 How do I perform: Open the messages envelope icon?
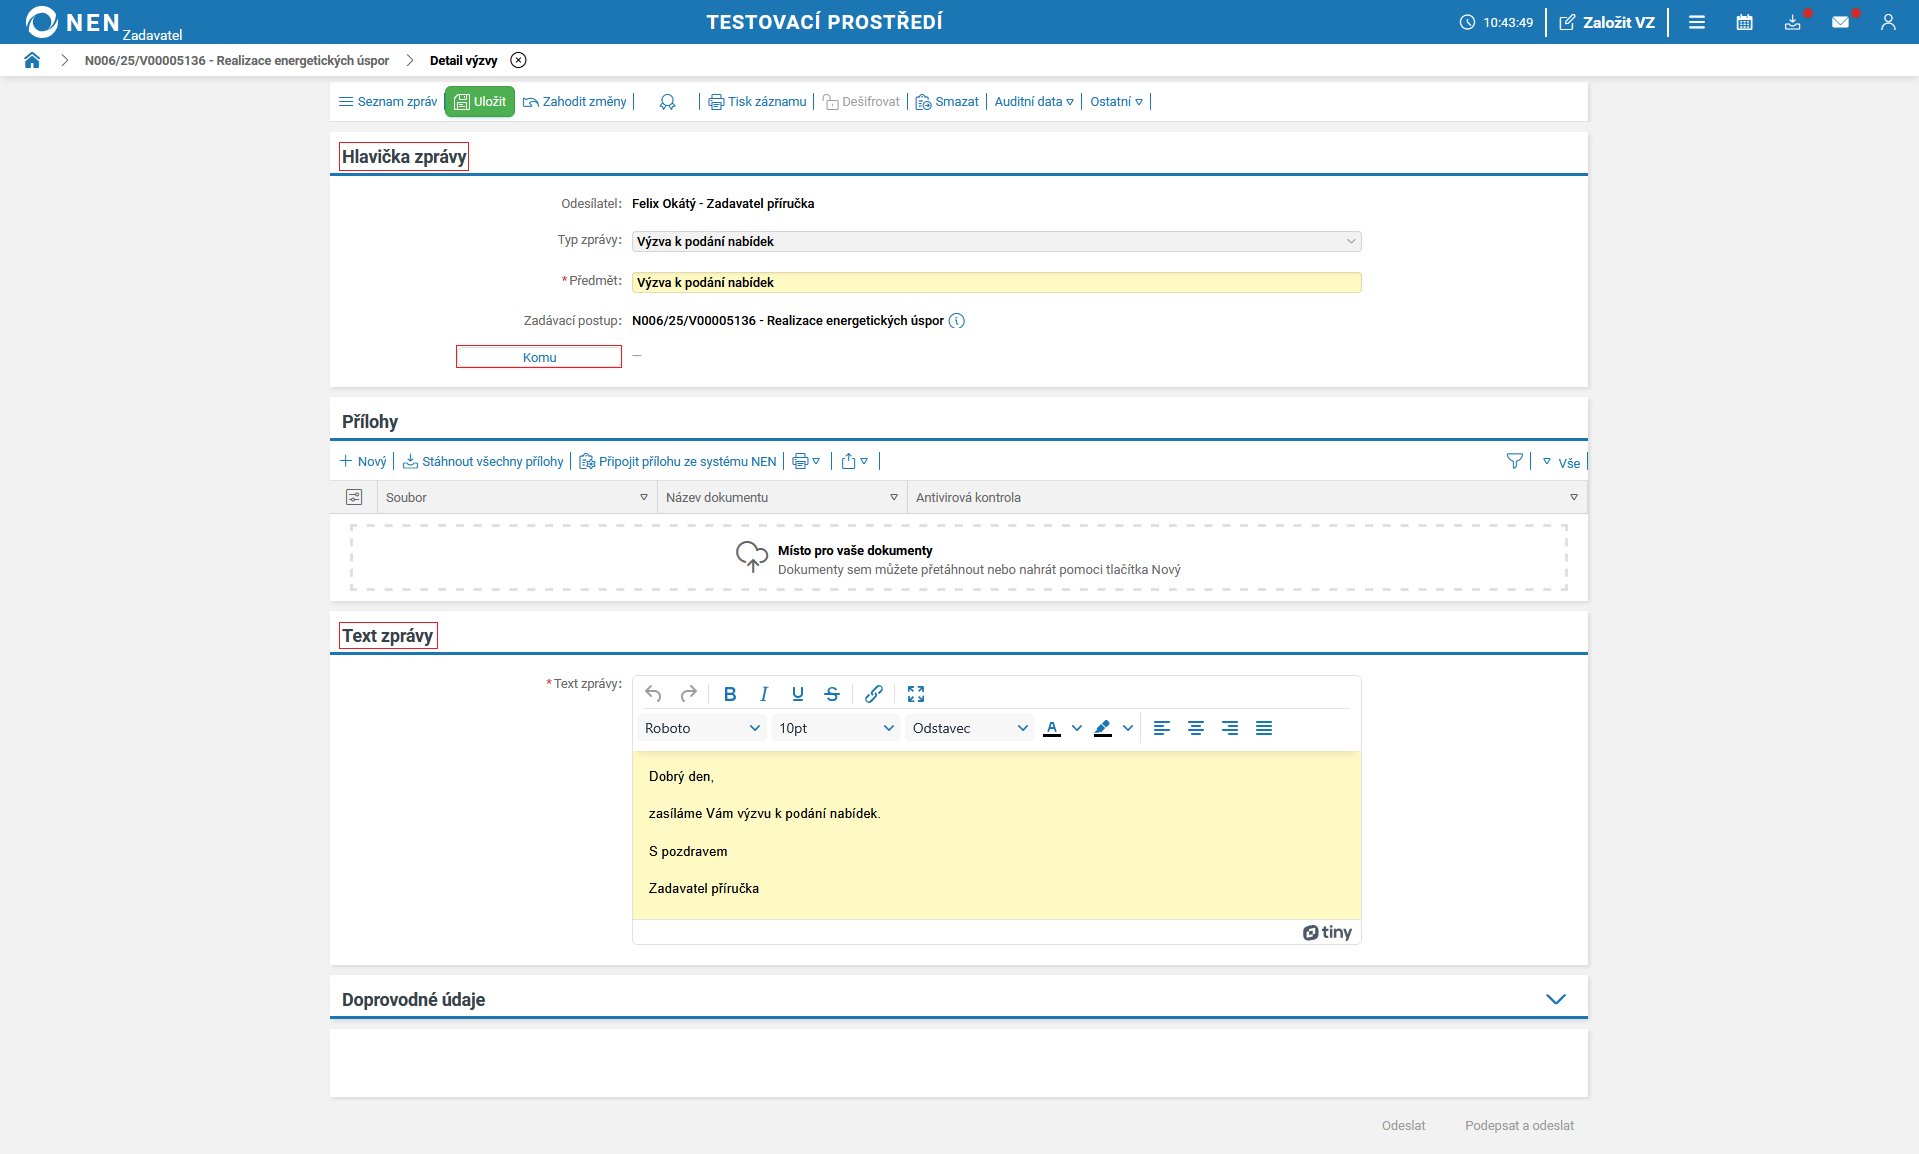point(1840,22)
